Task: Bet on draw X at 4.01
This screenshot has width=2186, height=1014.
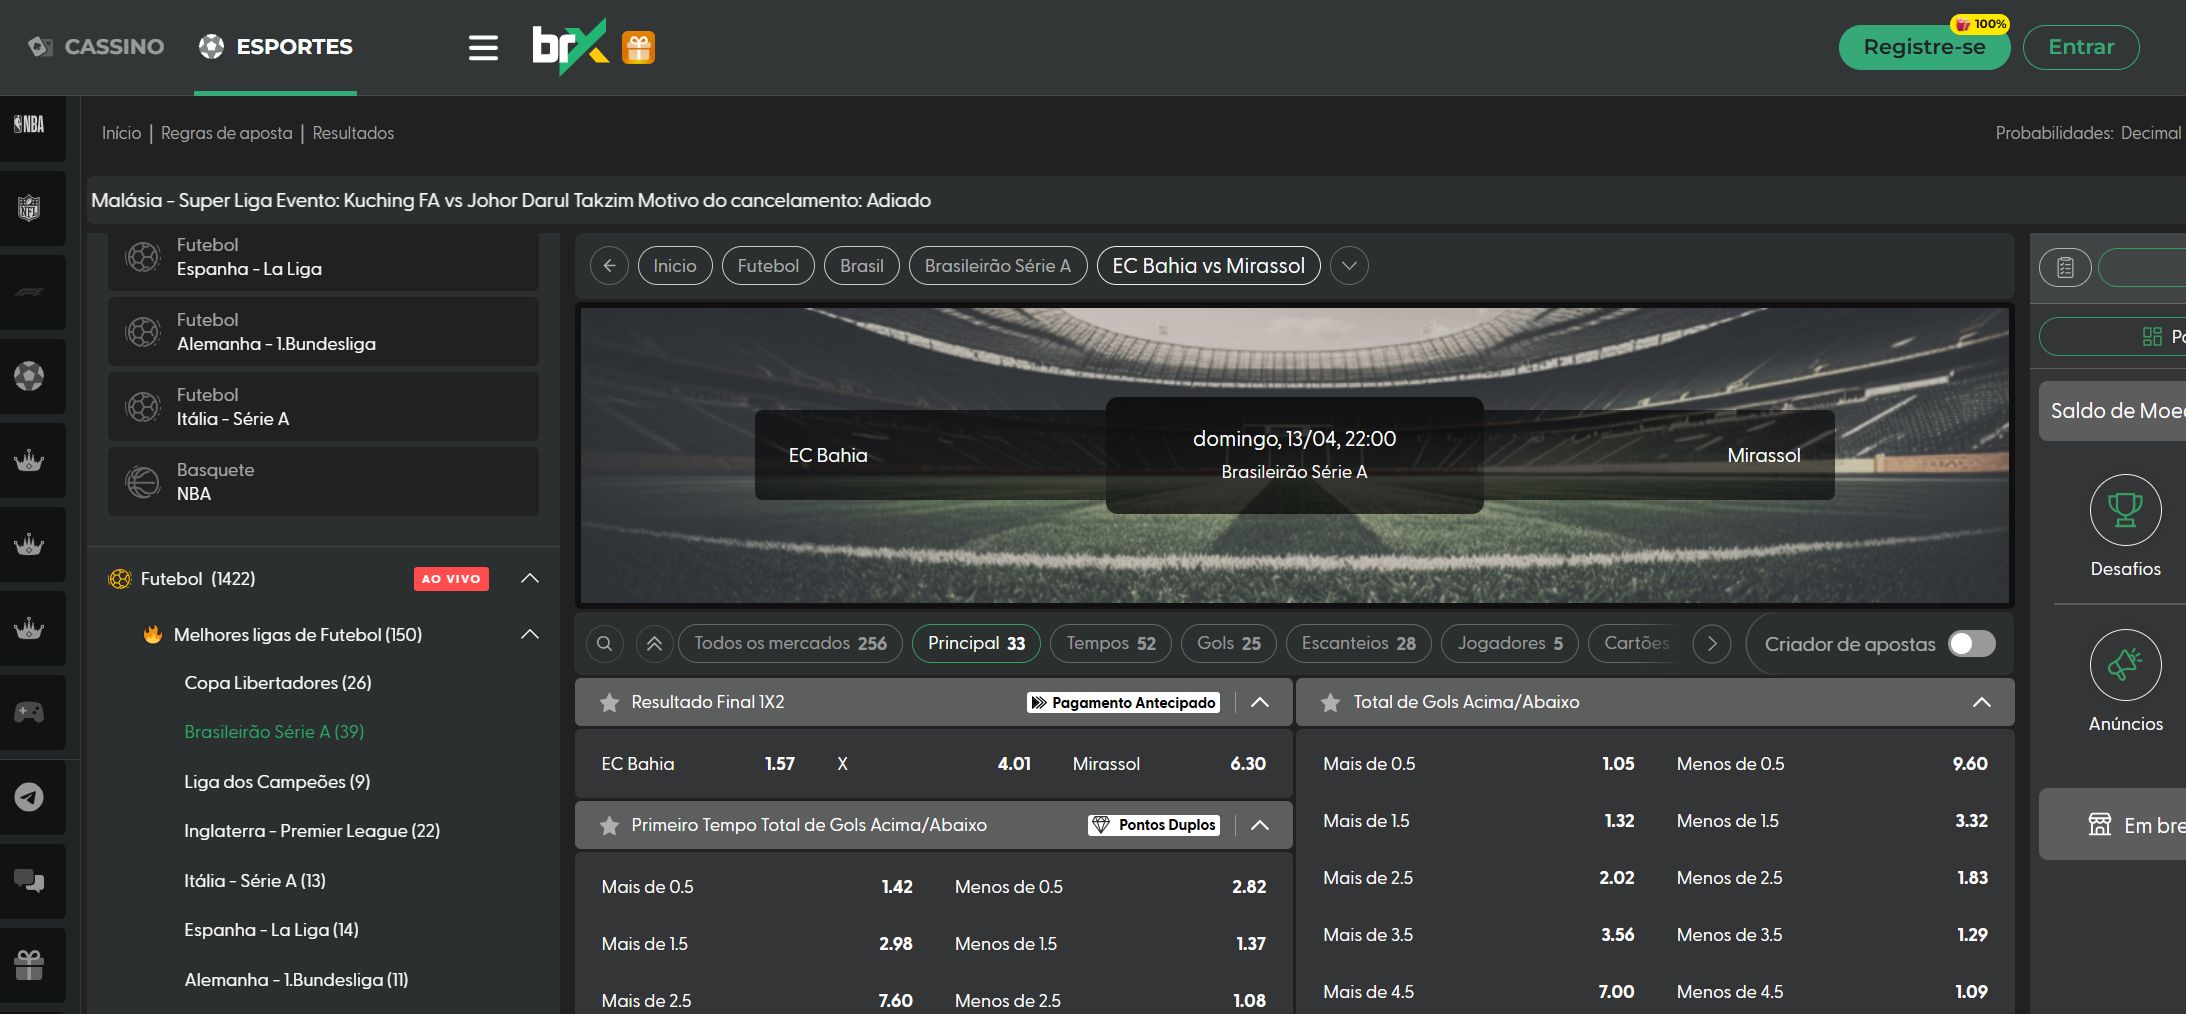Action: tap(933, 764)
